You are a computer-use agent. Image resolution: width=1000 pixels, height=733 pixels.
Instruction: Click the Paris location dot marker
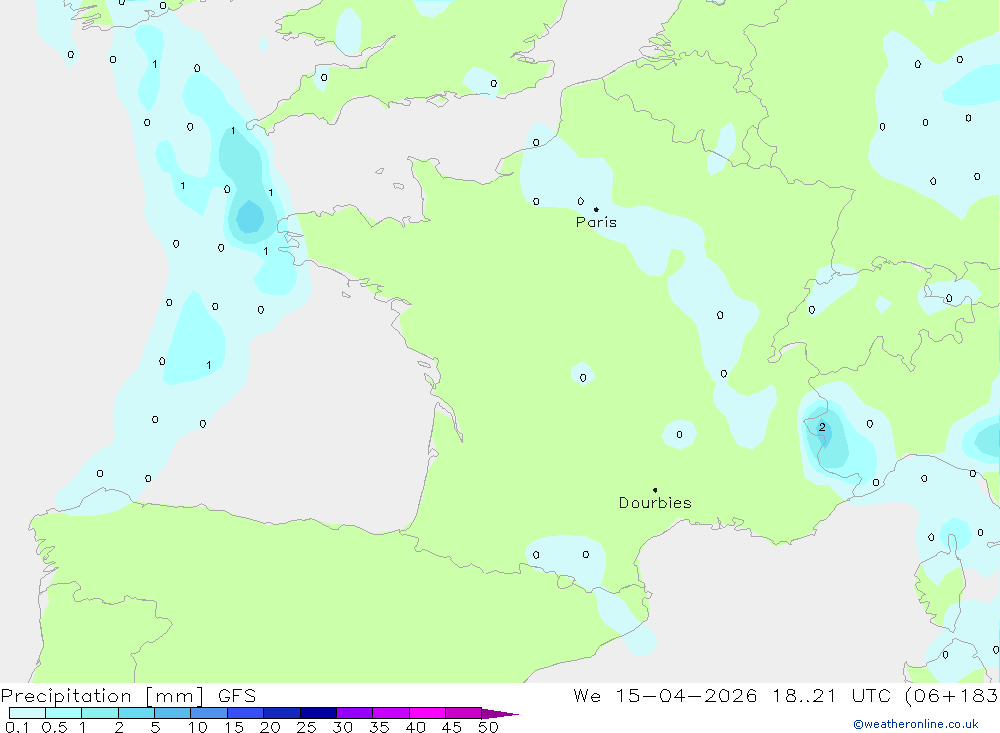[x=596, y=209]
